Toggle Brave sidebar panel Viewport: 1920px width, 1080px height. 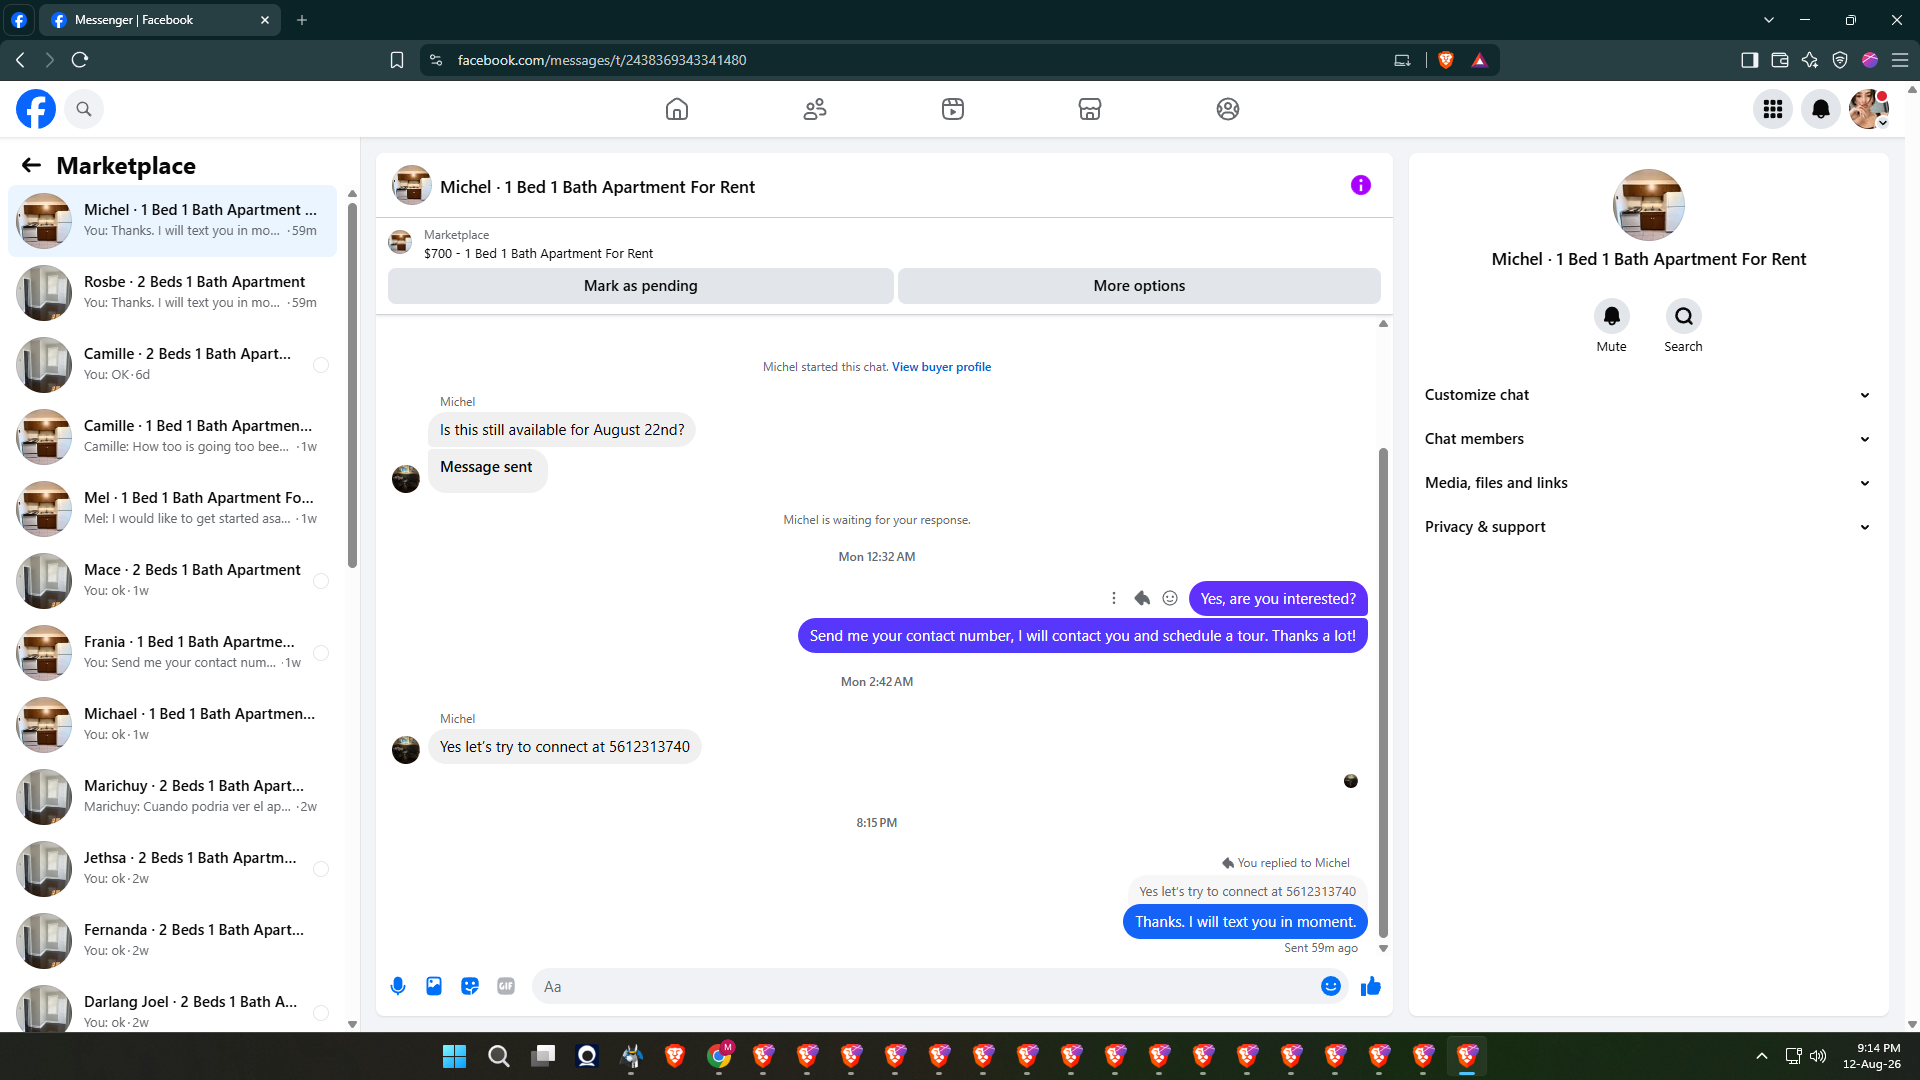pyautogui.click(x=1749, y=60)
